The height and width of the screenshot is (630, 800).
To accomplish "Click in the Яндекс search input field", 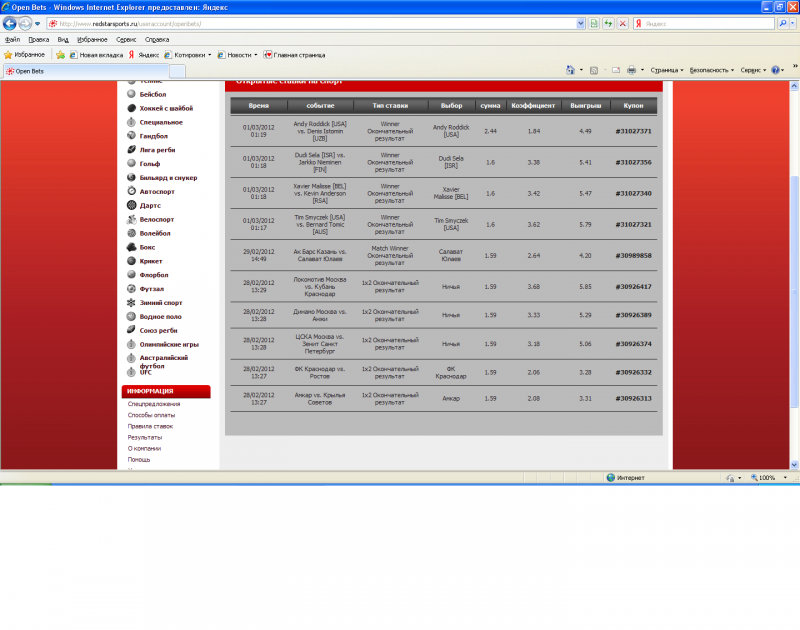I will tap(708, 23).
